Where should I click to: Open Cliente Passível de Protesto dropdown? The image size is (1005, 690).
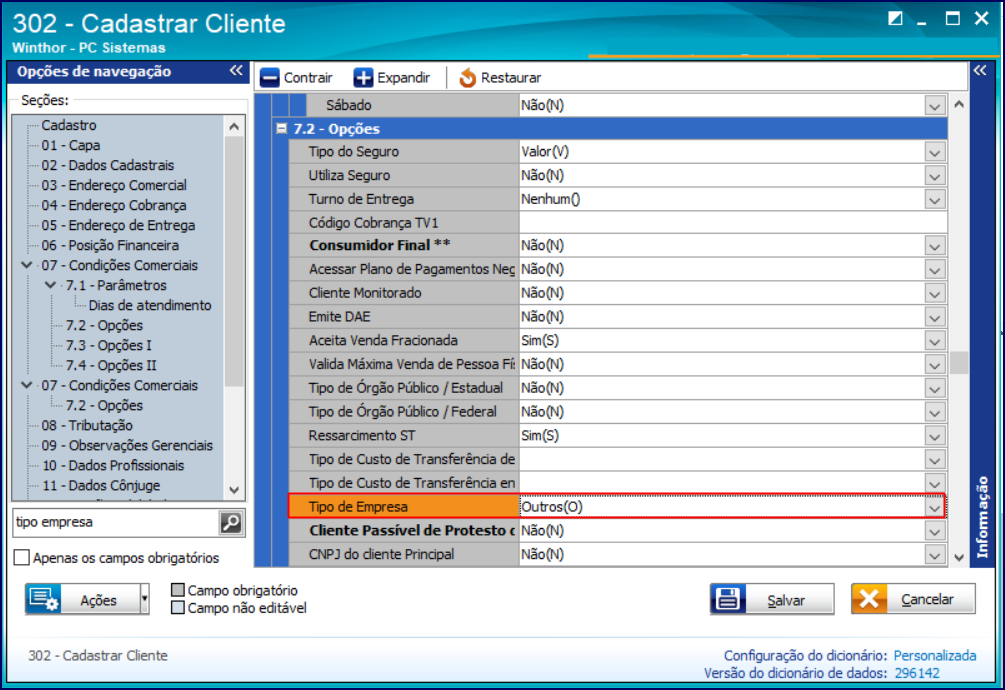pyautogui.click(x=934, y=531)
